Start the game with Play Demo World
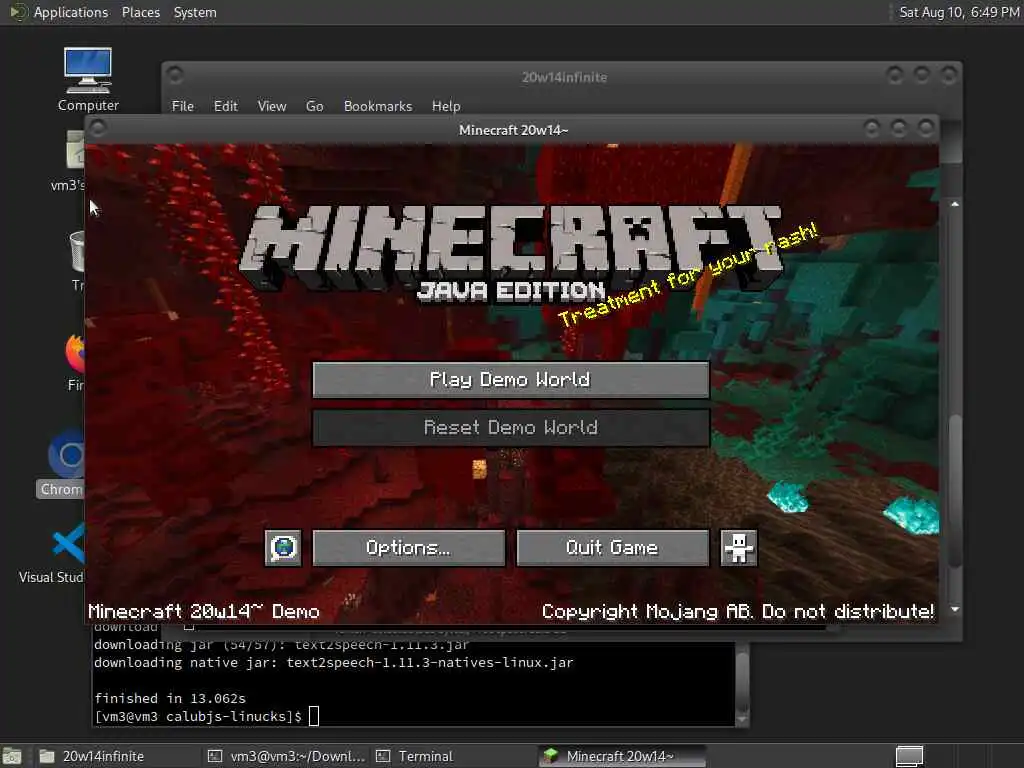This screenshot has width=1024, height=768. [x=511, y=379]
